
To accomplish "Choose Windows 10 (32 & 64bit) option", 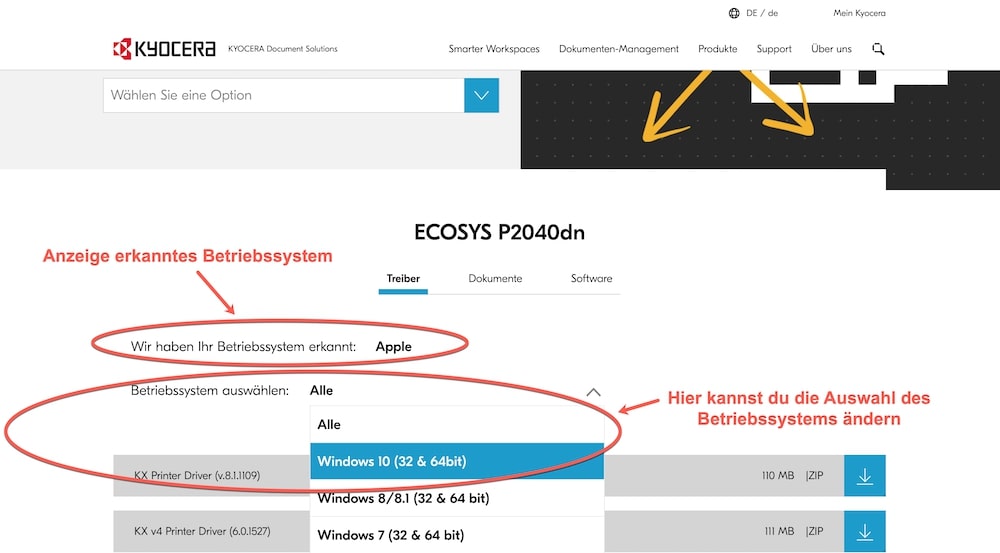I will tap(457, 461).
